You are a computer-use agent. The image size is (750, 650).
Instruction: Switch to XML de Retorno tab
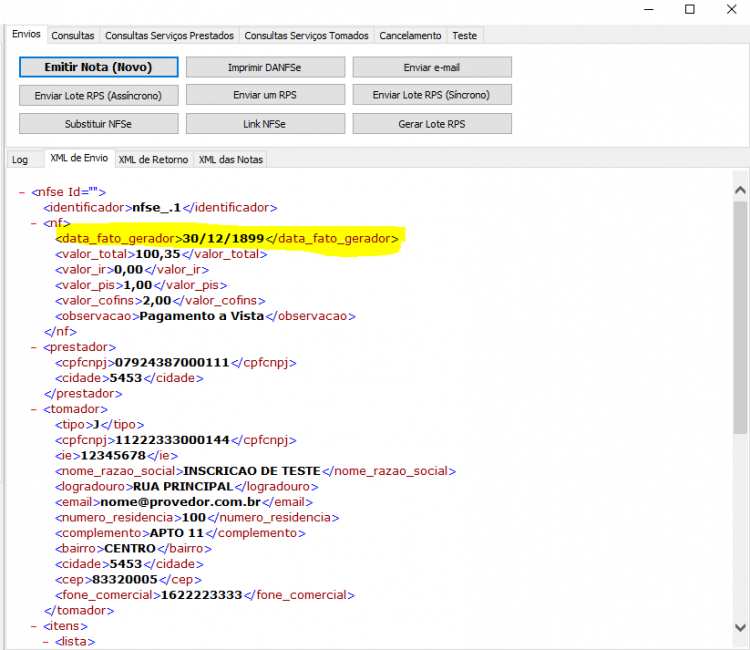click(x=154, y=159)
